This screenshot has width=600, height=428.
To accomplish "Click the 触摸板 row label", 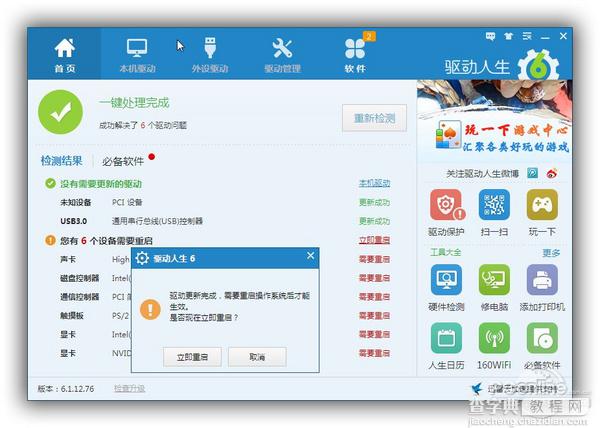I will tap(72, 316).
